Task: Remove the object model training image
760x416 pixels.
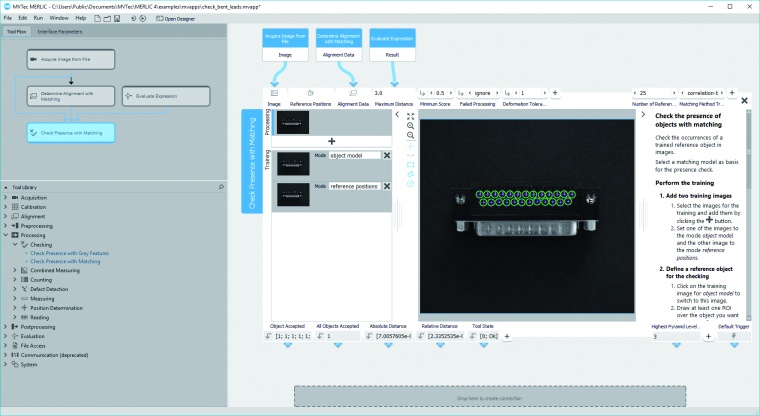Action: 386,156
